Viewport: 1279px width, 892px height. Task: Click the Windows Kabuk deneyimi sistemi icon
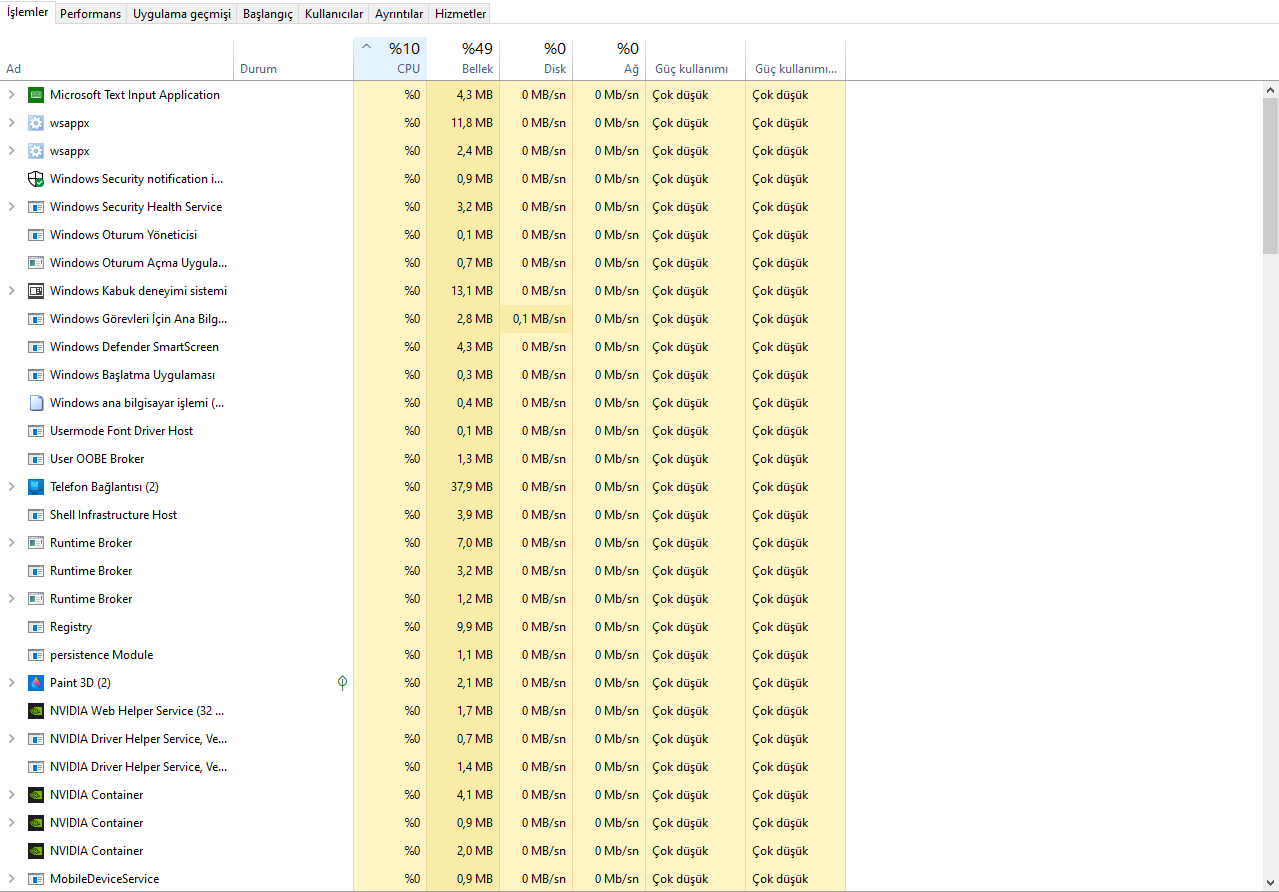(36, 291)
